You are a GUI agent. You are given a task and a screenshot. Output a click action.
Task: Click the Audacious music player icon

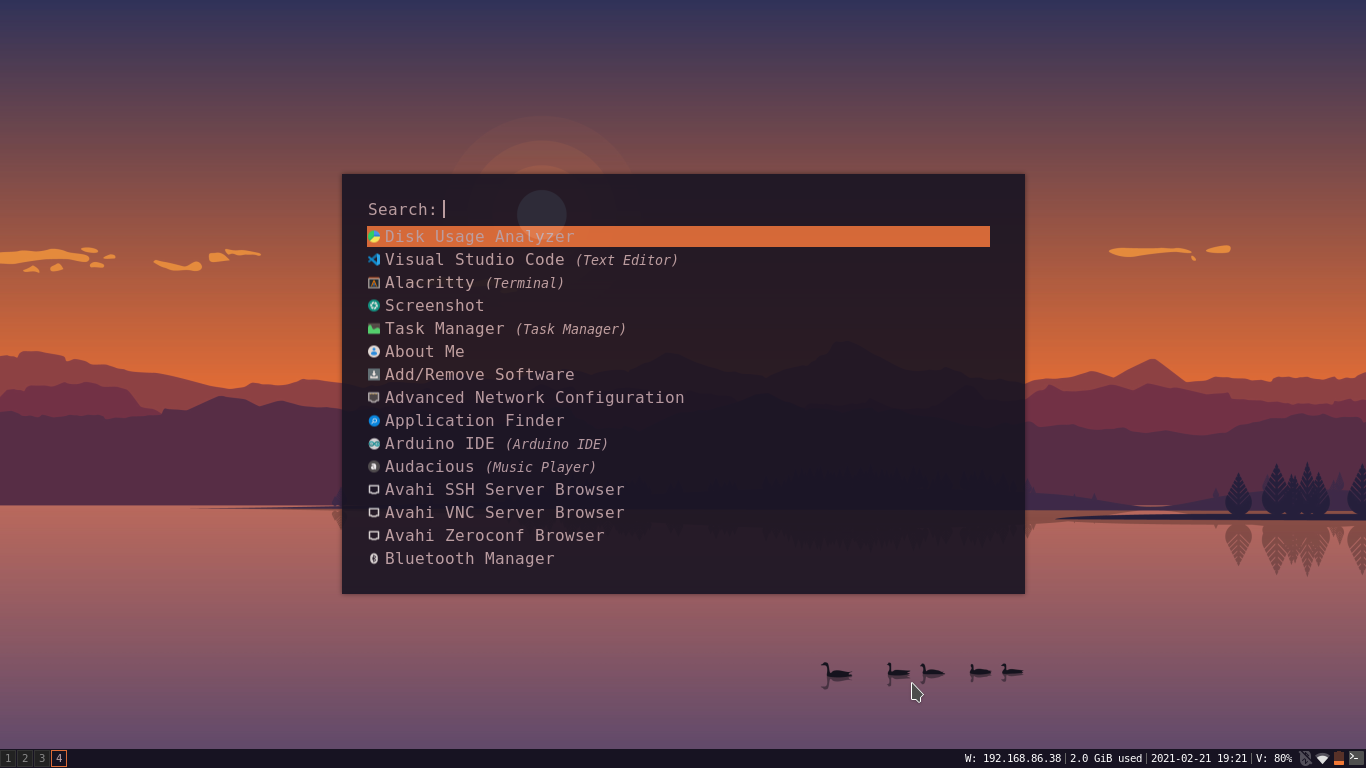pos(374,467)
